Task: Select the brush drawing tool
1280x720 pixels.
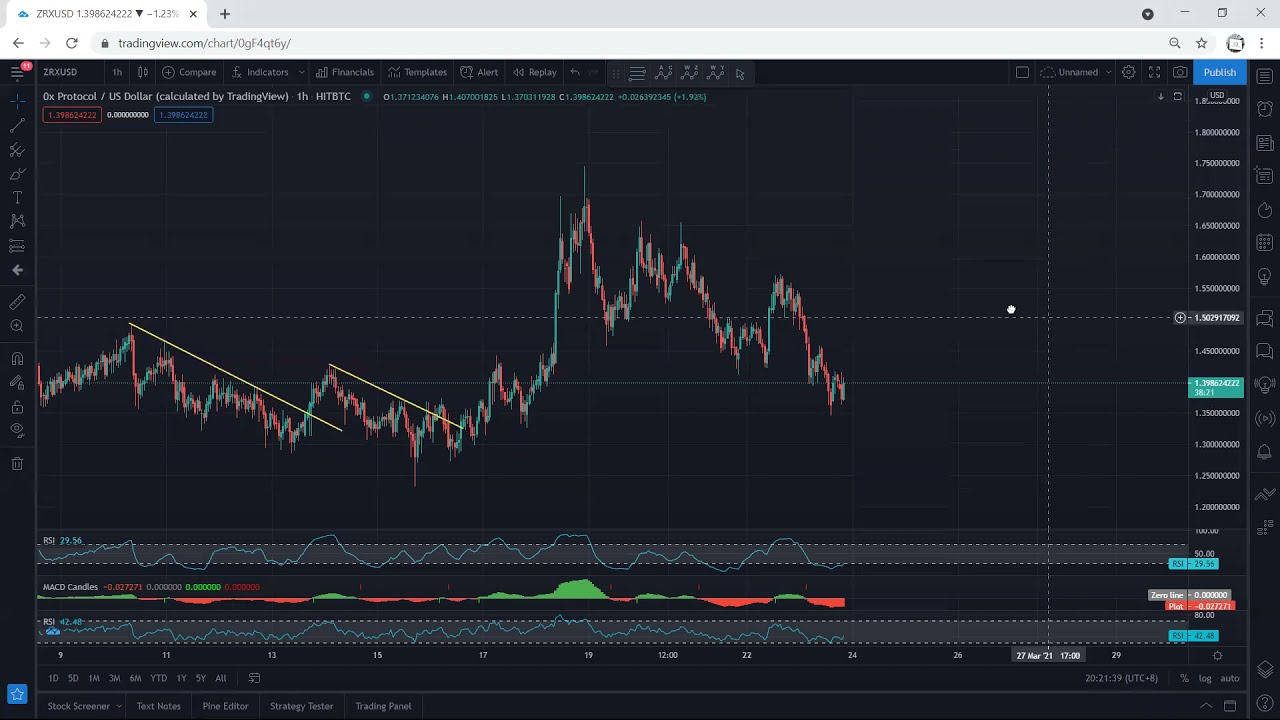Action: (x=17, y=174)
